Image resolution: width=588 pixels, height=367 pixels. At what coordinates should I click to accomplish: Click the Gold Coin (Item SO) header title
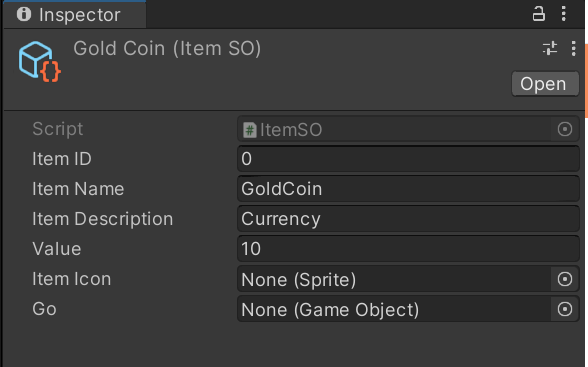[167, 49]
